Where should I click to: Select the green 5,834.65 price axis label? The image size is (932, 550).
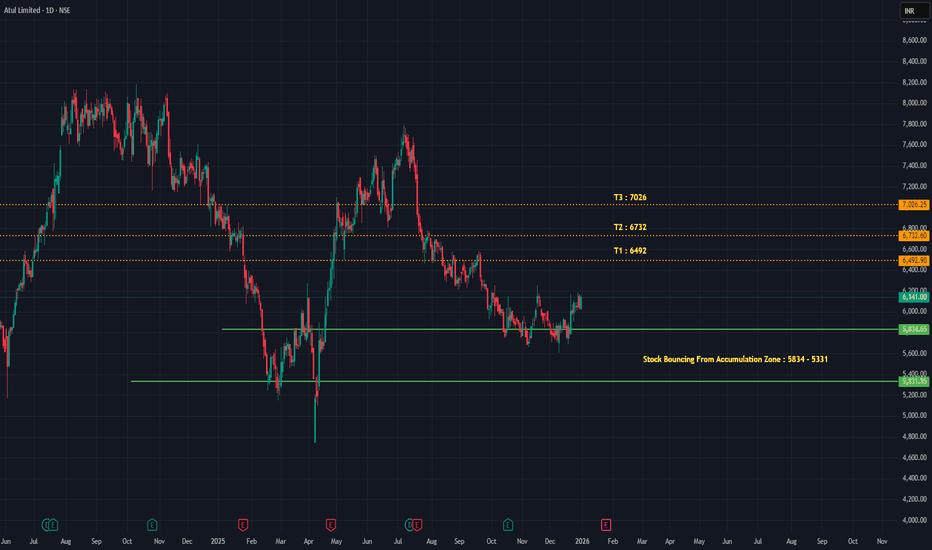click(x=914, y=329)
